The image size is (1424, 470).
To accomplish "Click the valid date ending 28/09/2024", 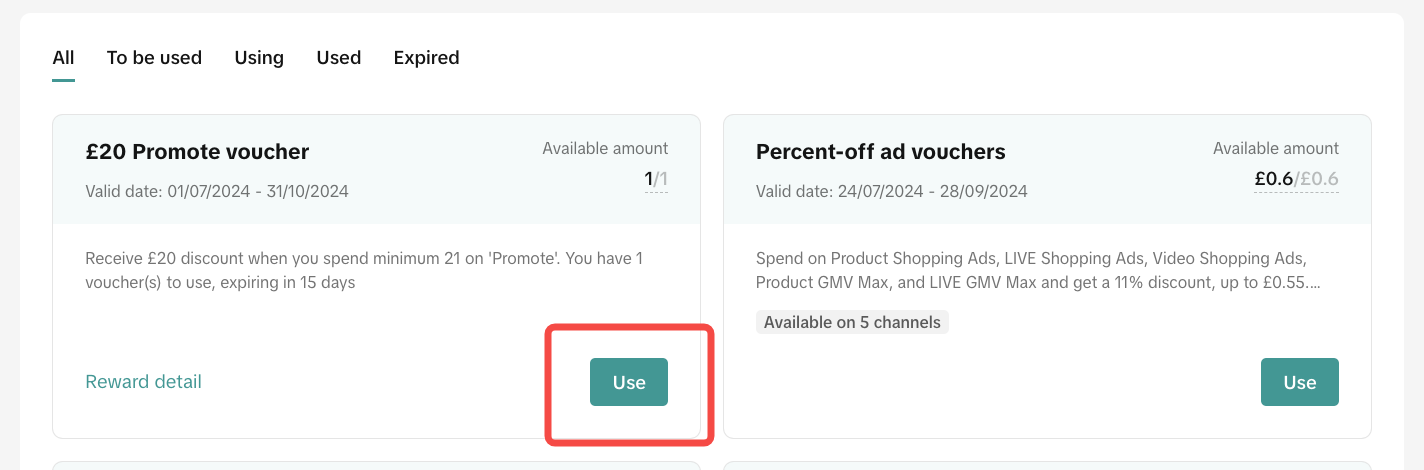I will click(x=891, y=191).
